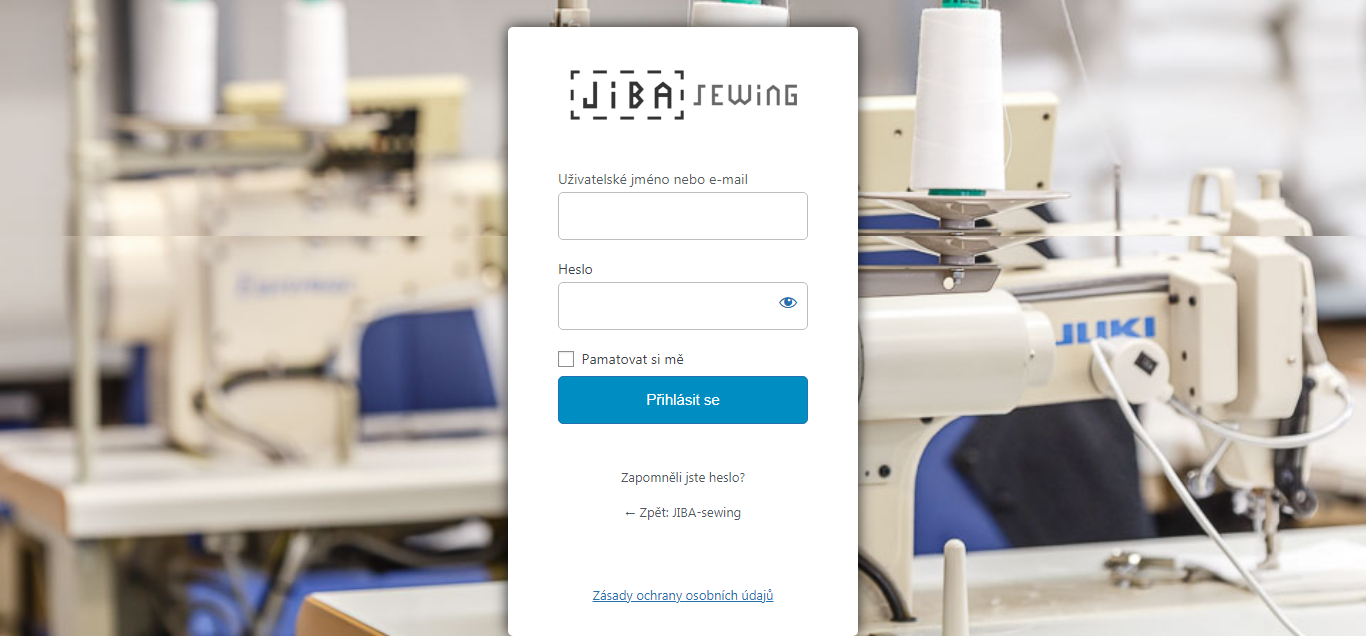Viewport: 1366px width, 636px height.
Task: Click the boxed JIBA part of logo
Action: [627, 95]
